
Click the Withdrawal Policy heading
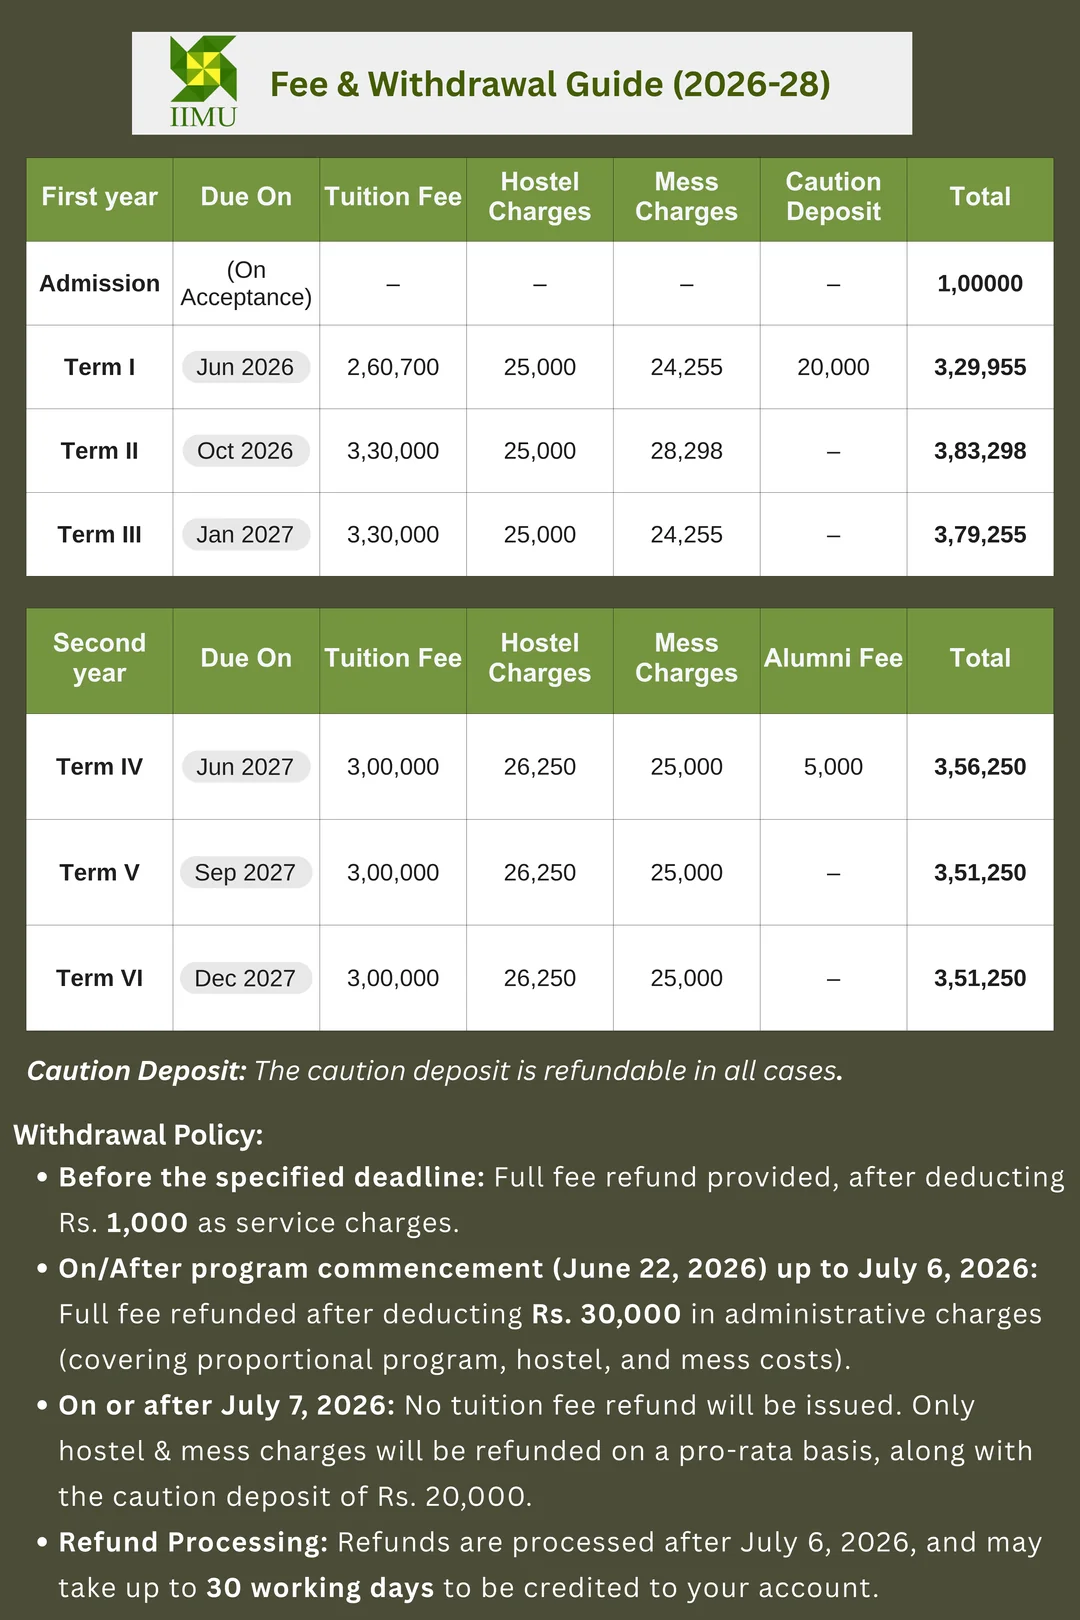pos(138,1135)
